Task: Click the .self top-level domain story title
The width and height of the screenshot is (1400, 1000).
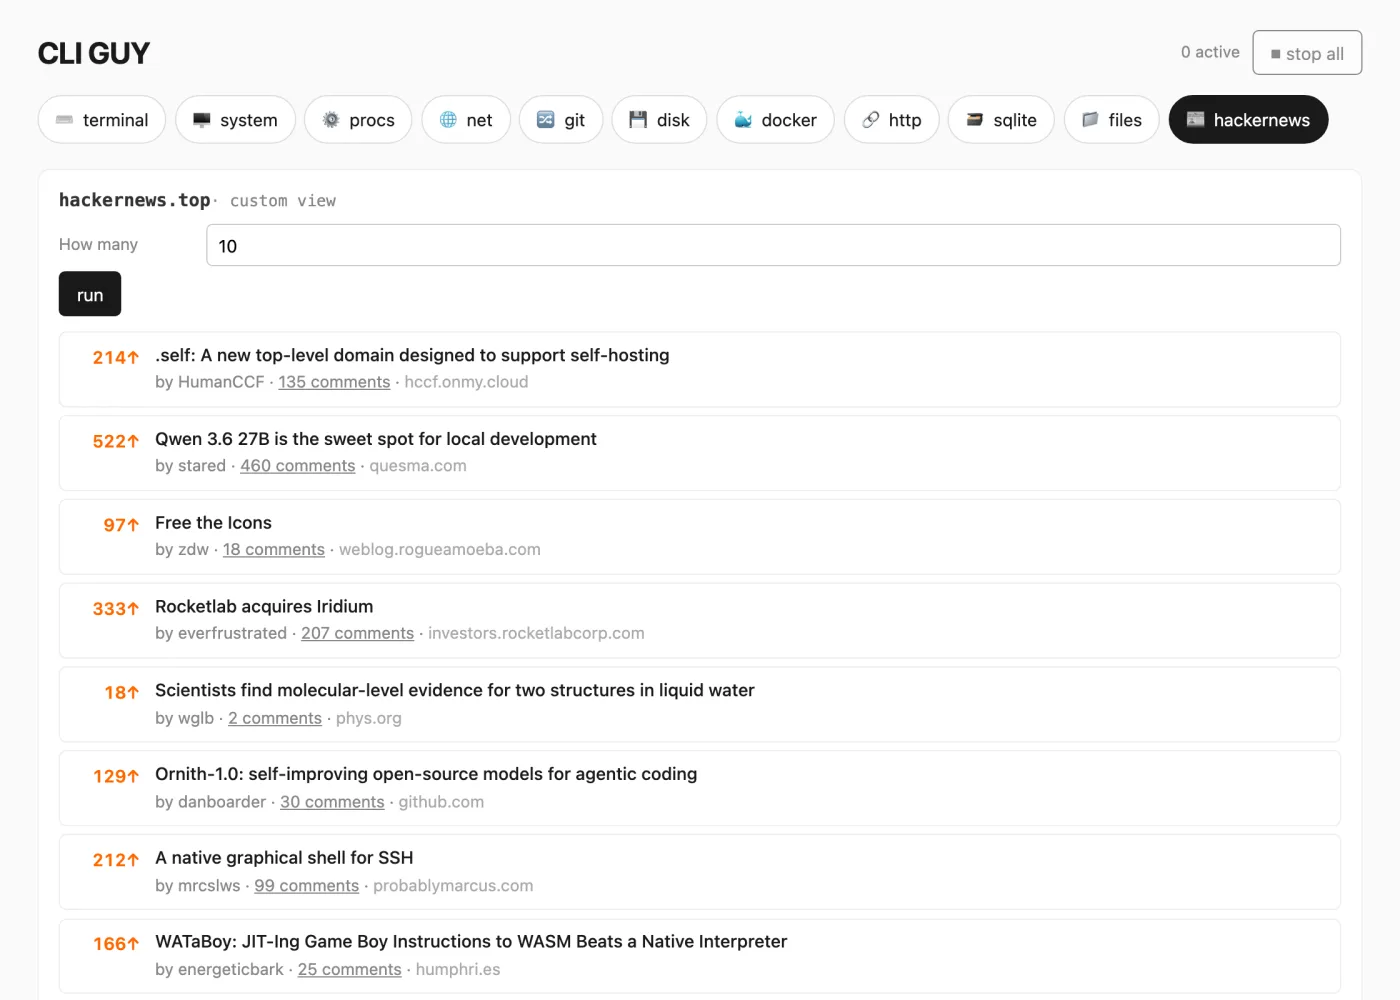Action: [412, 355]
